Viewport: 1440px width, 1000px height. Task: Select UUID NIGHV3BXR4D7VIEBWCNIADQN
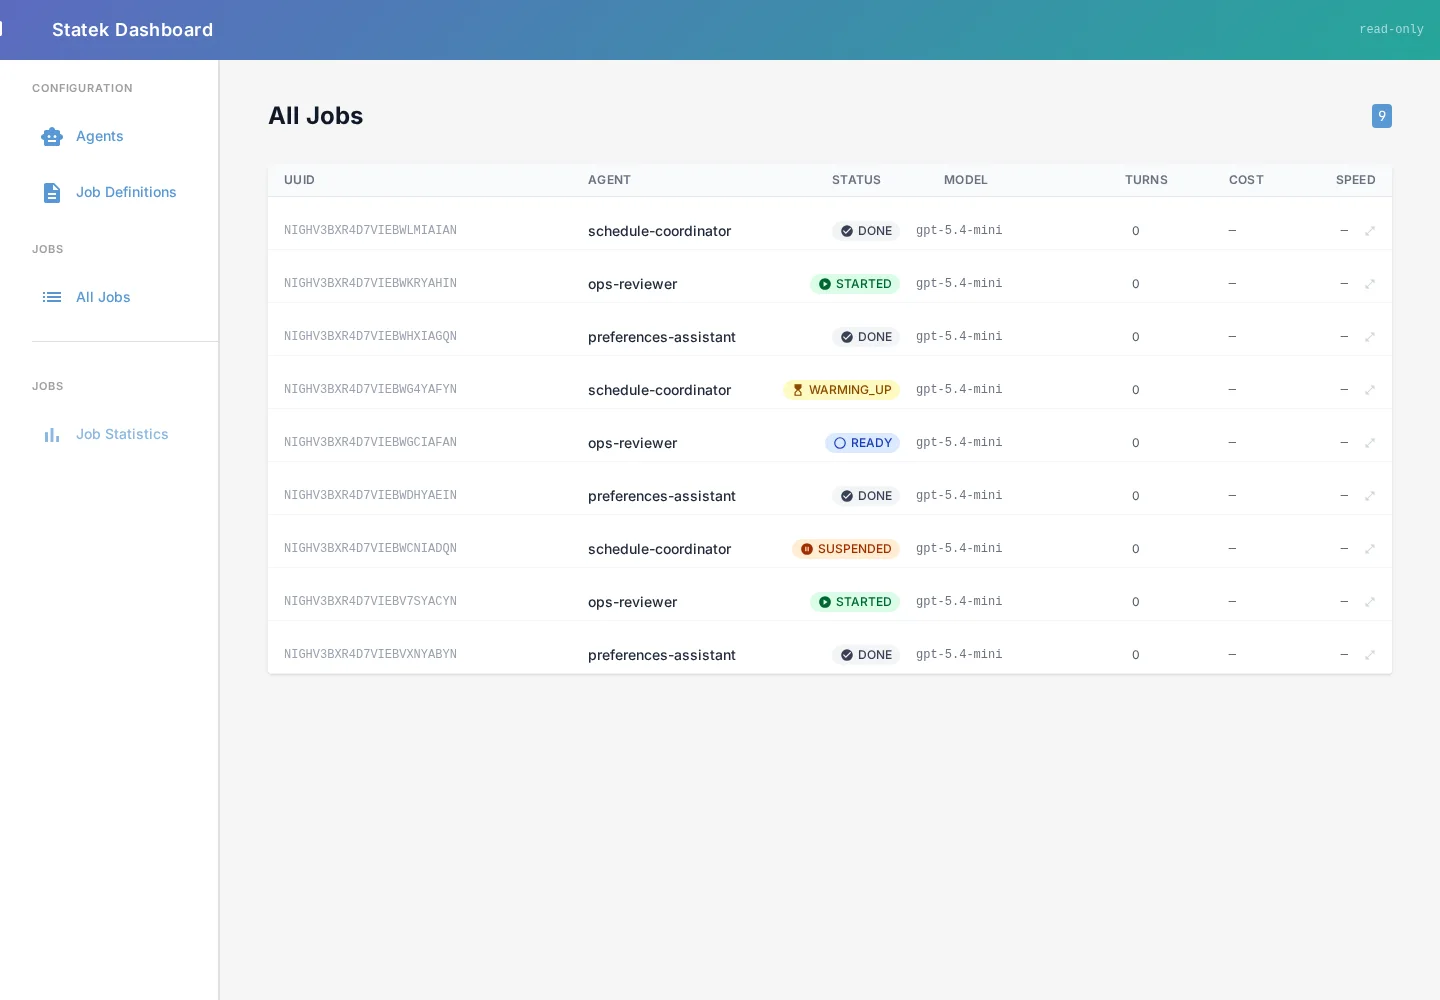370,548
